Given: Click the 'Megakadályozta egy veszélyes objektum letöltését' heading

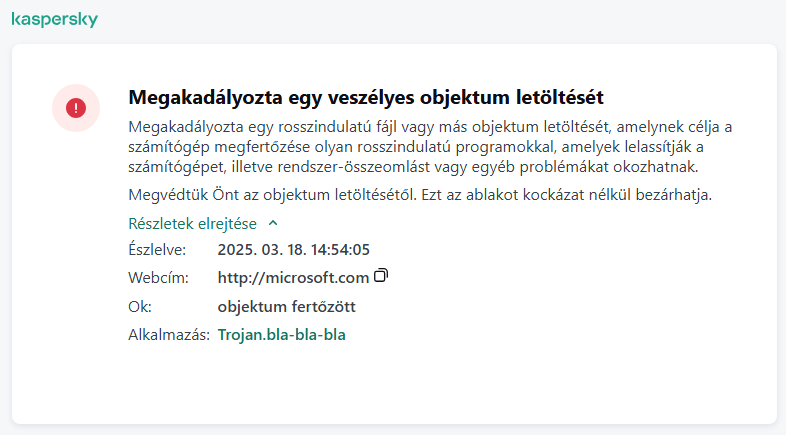Looking at the screenshot, I should pyautogui.click(x=368, y=98).
